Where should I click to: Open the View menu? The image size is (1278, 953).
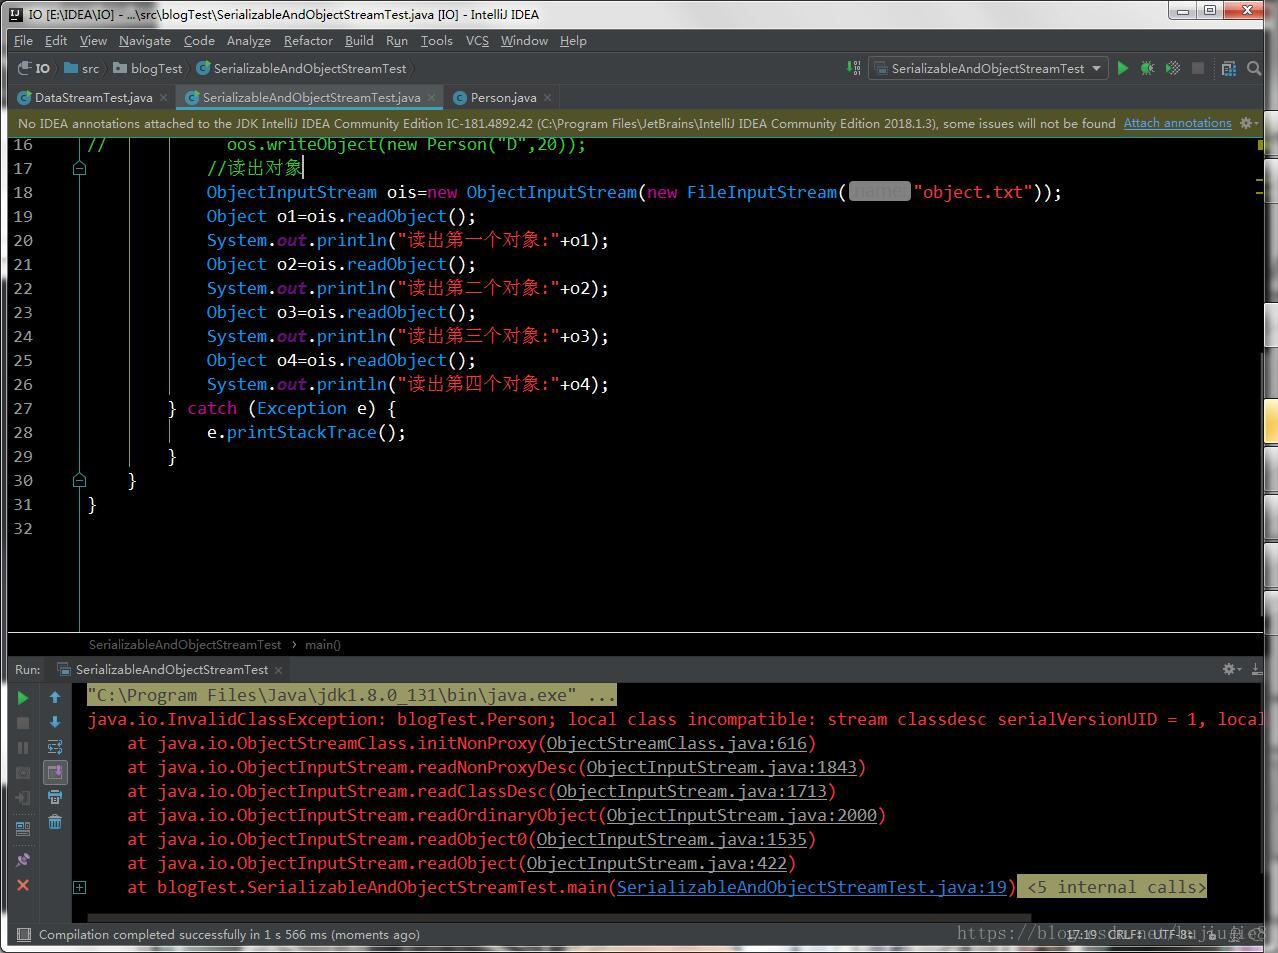point(93,40)
